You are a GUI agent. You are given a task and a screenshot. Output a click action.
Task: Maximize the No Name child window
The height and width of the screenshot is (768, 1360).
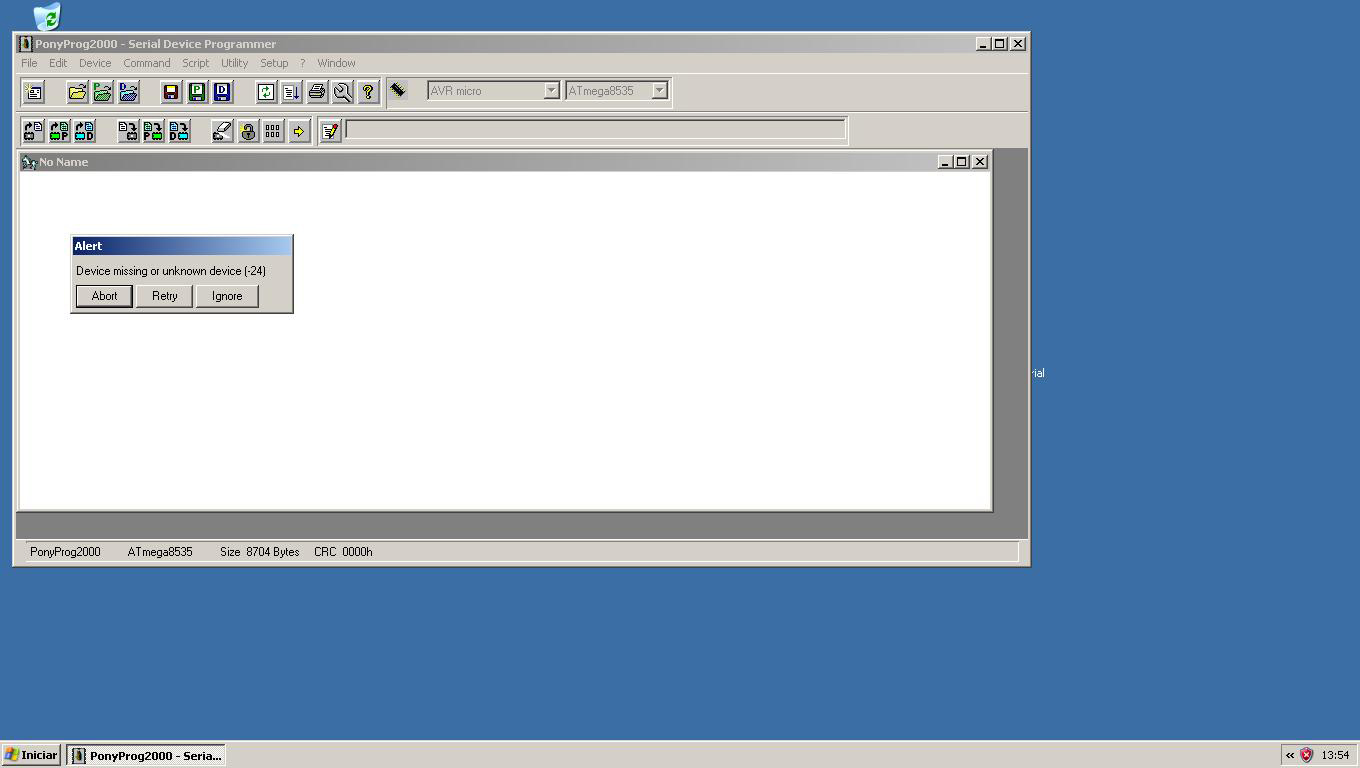click(962, 162)
